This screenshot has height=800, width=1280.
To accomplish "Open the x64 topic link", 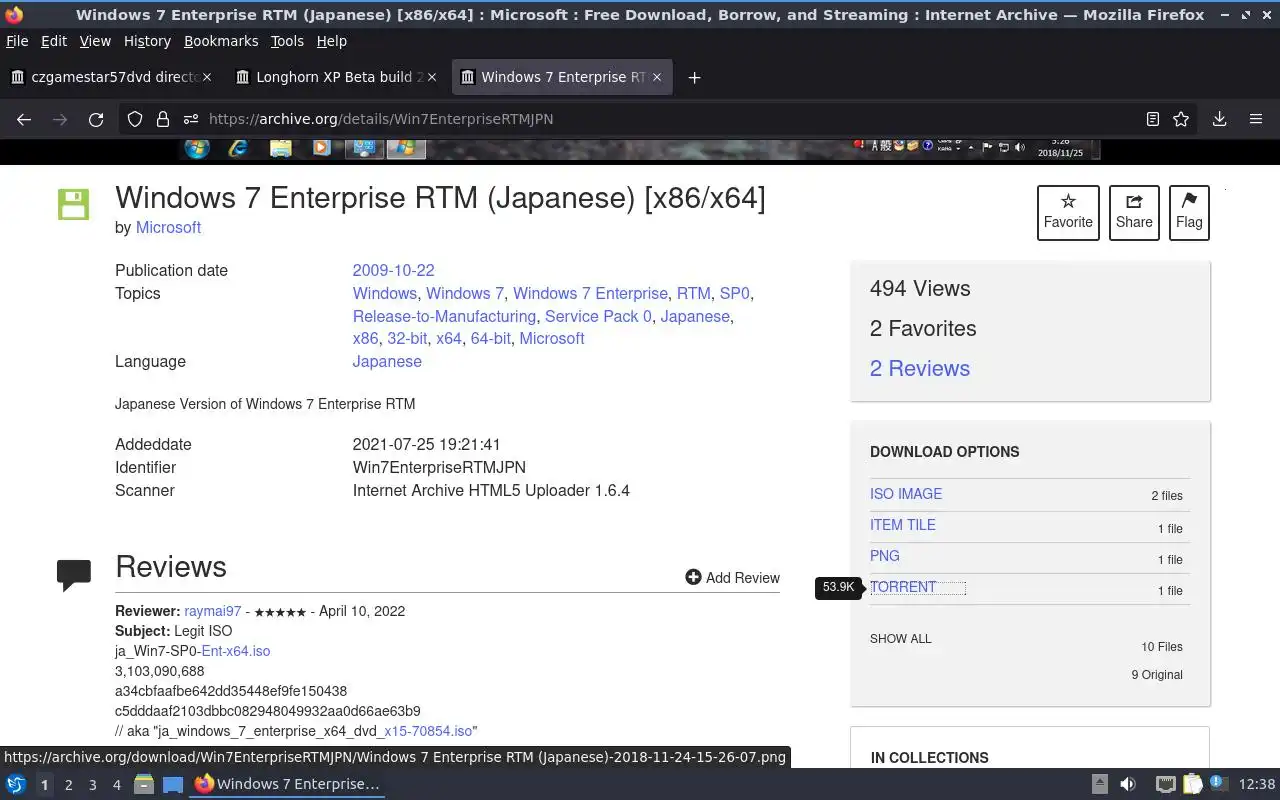I will point(449,339).
